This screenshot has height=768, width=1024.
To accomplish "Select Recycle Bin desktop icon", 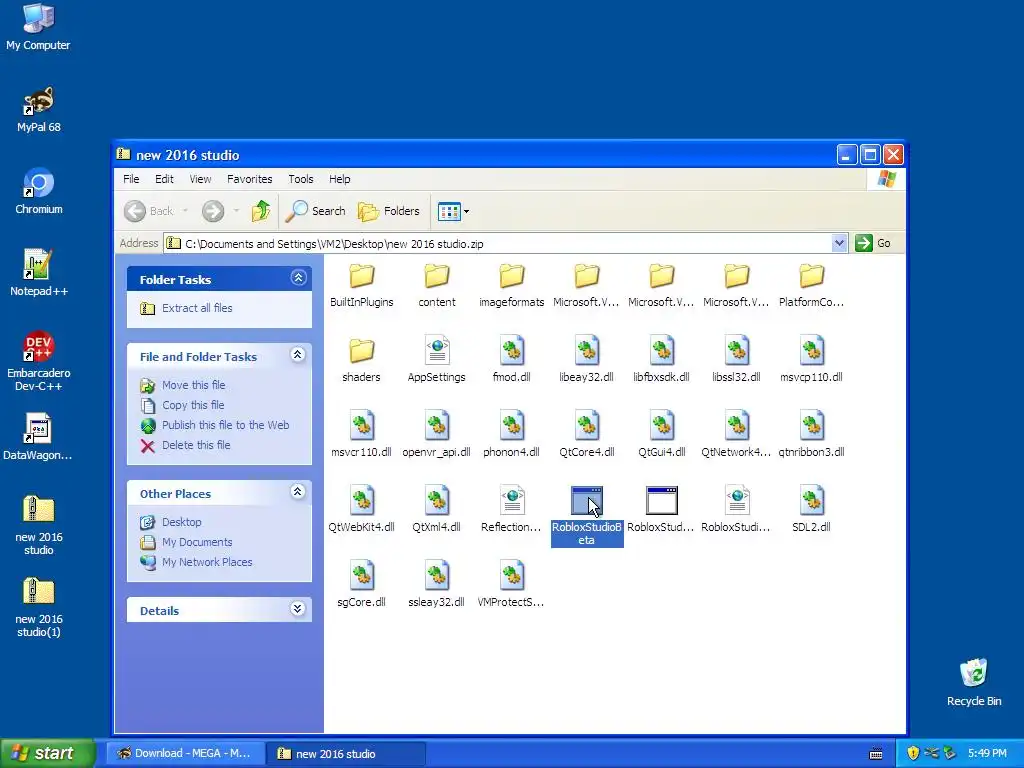I will [974, 682].
